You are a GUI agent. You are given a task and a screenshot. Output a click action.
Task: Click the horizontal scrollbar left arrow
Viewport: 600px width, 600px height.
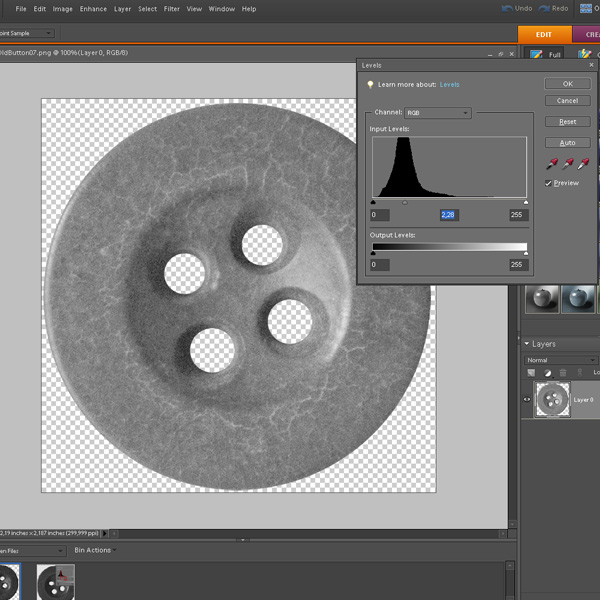coord(114,533)
